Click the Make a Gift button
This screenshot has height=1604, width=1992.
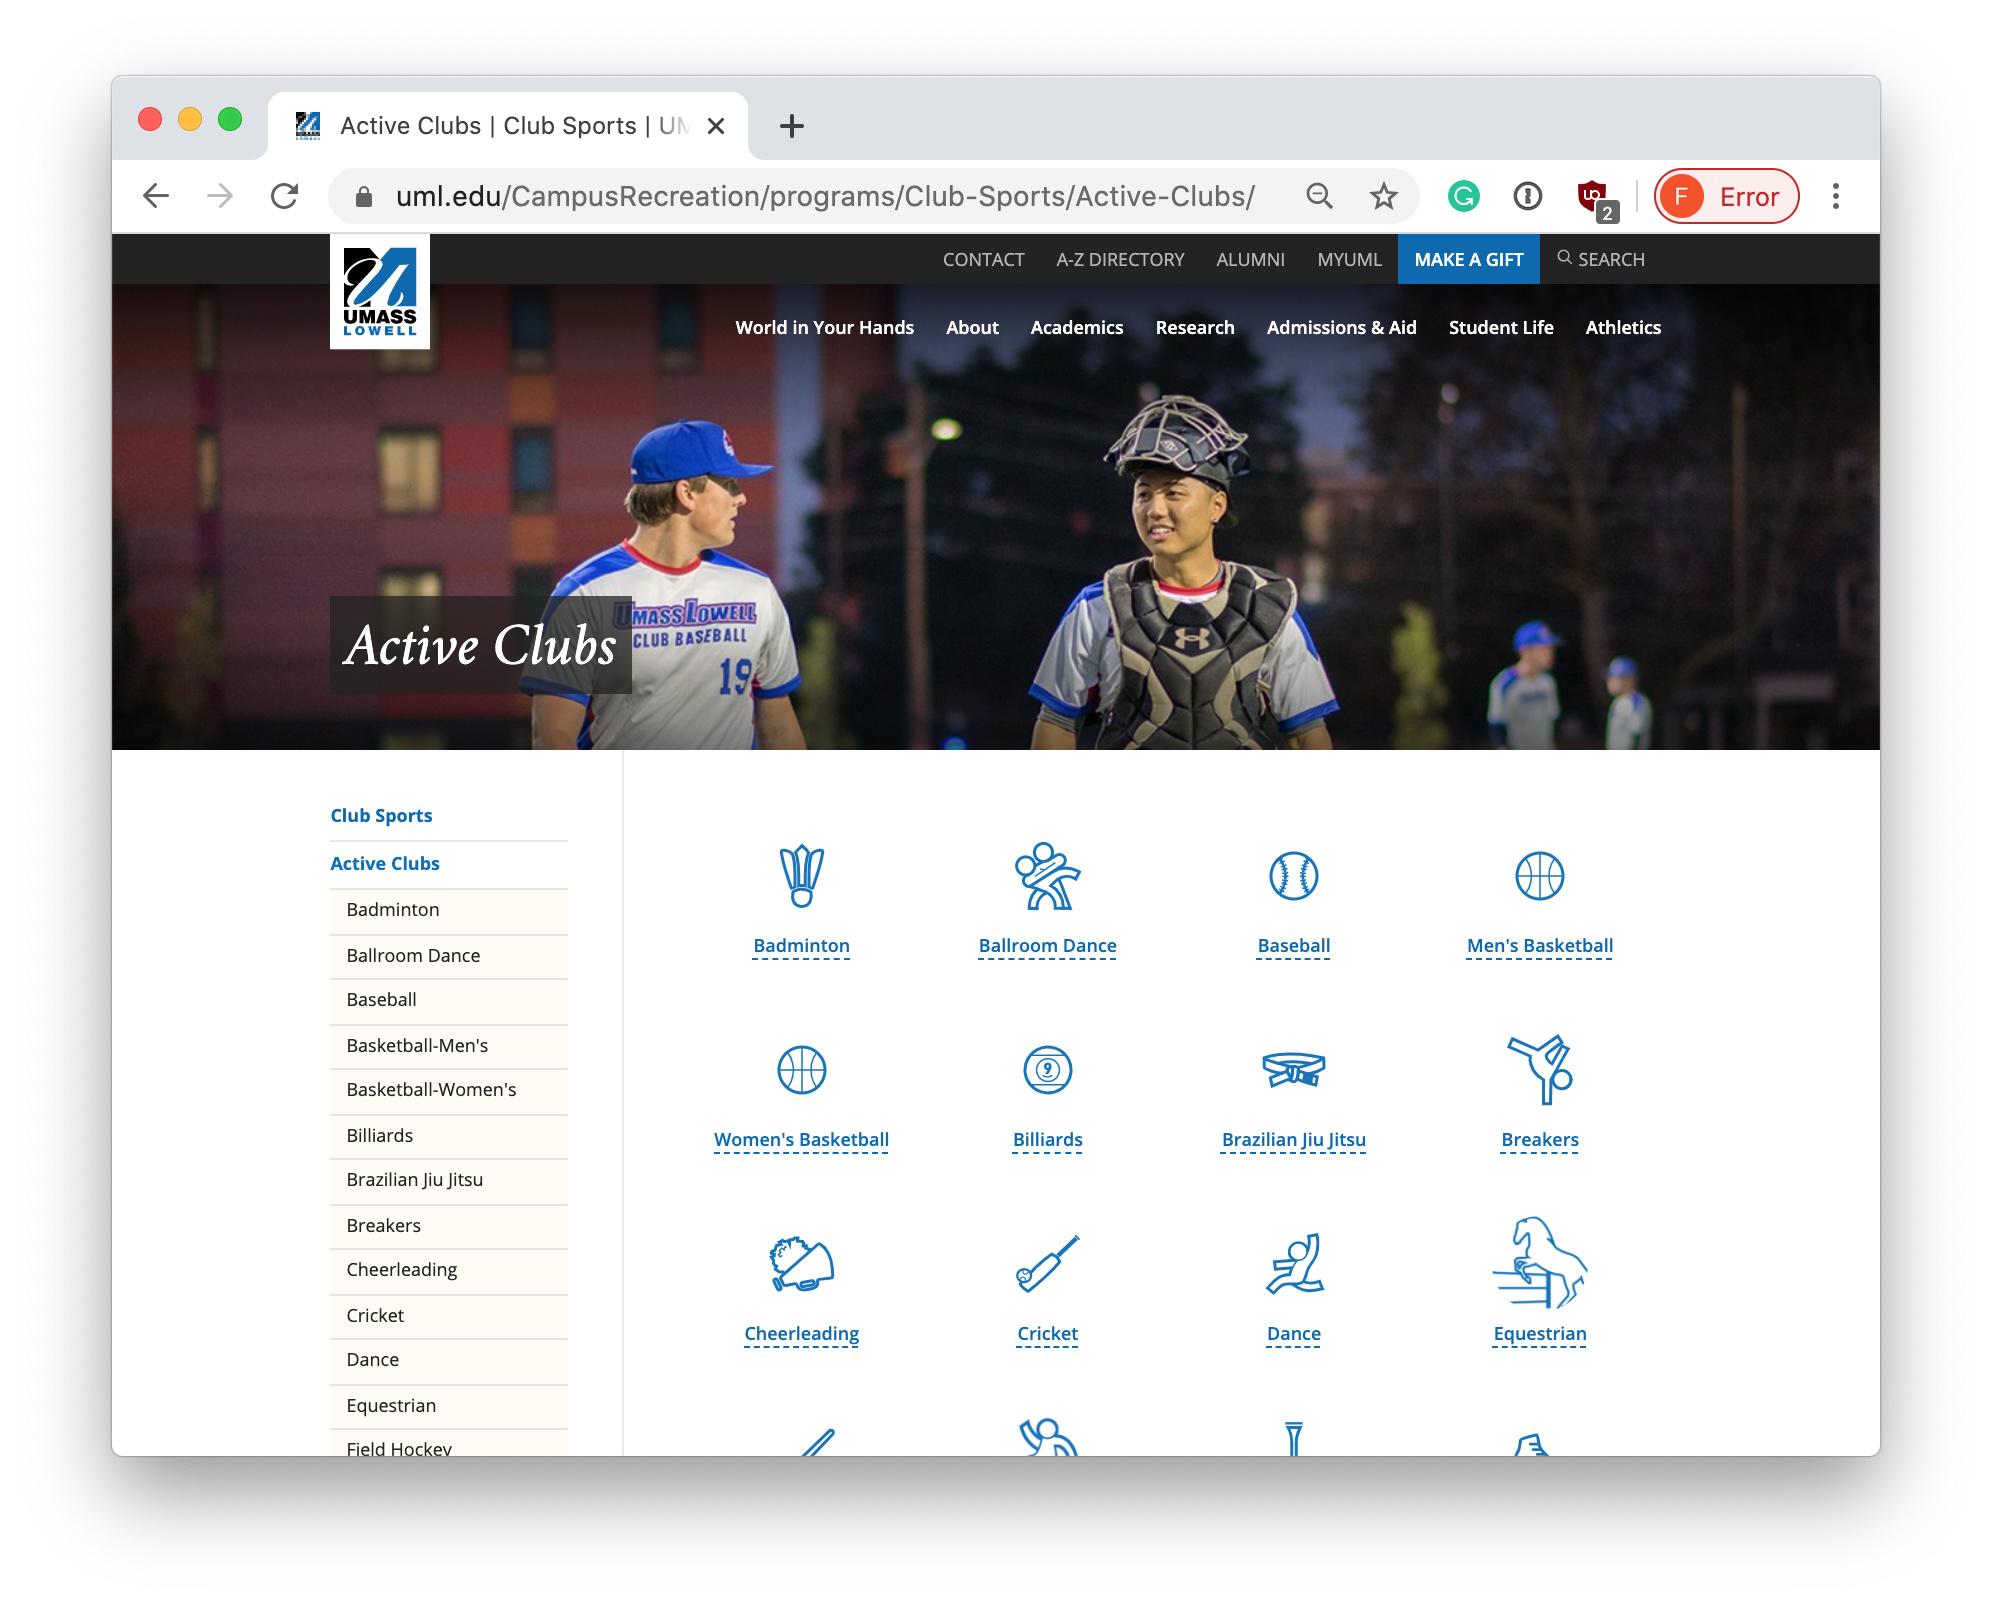point(1468,260)
